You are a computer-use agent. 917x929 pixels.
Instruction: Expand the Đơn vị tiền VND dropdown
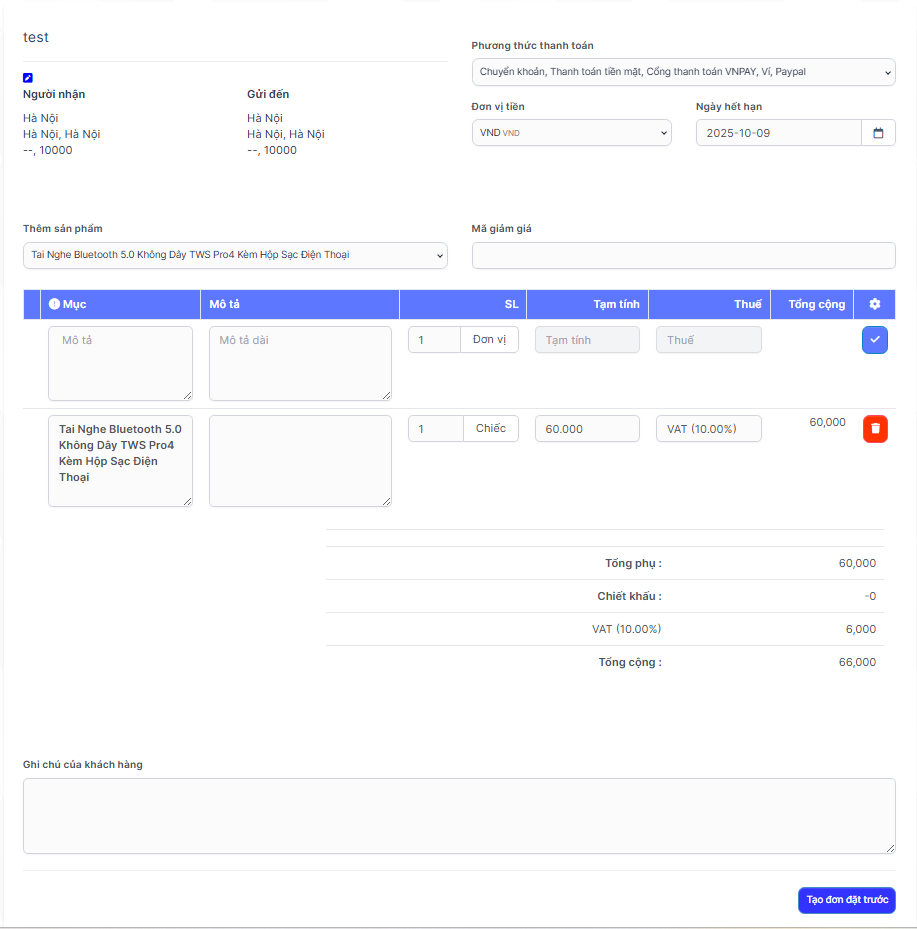click(571, 133)
